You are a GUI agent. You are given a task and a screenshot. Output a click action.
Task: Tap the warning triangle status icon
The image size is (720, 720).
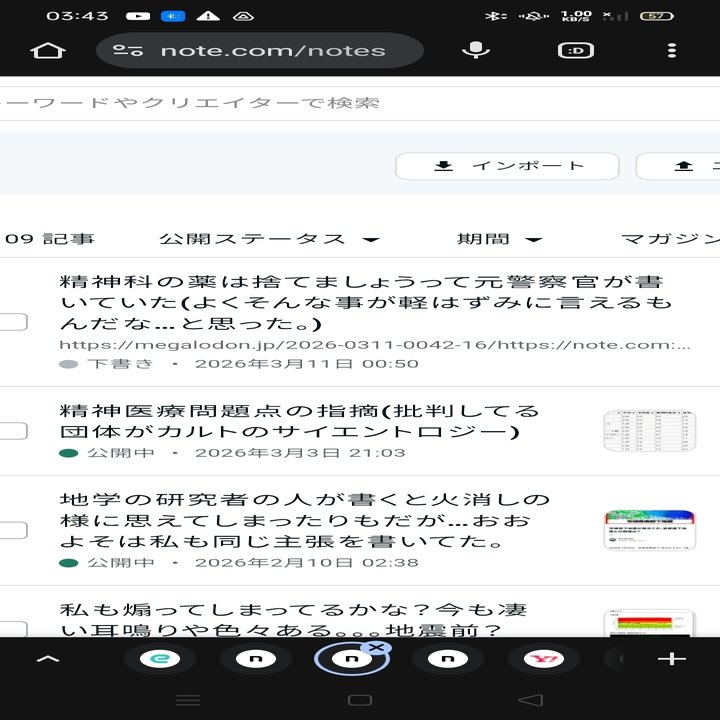click(x=208, y=16)
